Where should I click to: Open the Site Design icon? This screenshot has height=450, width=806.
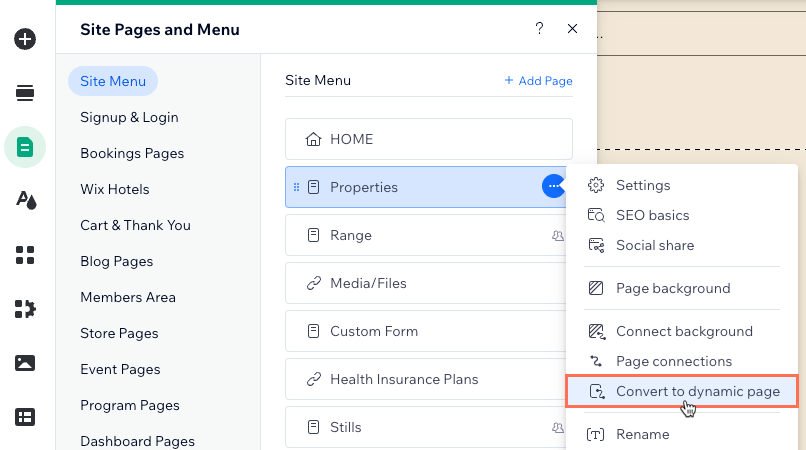pos(26,200)
